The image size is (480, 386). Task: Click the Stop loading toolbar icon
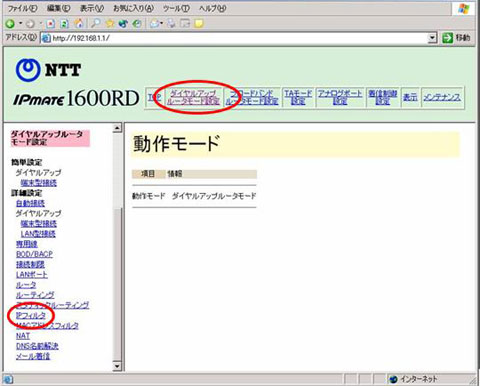[50, 24]
